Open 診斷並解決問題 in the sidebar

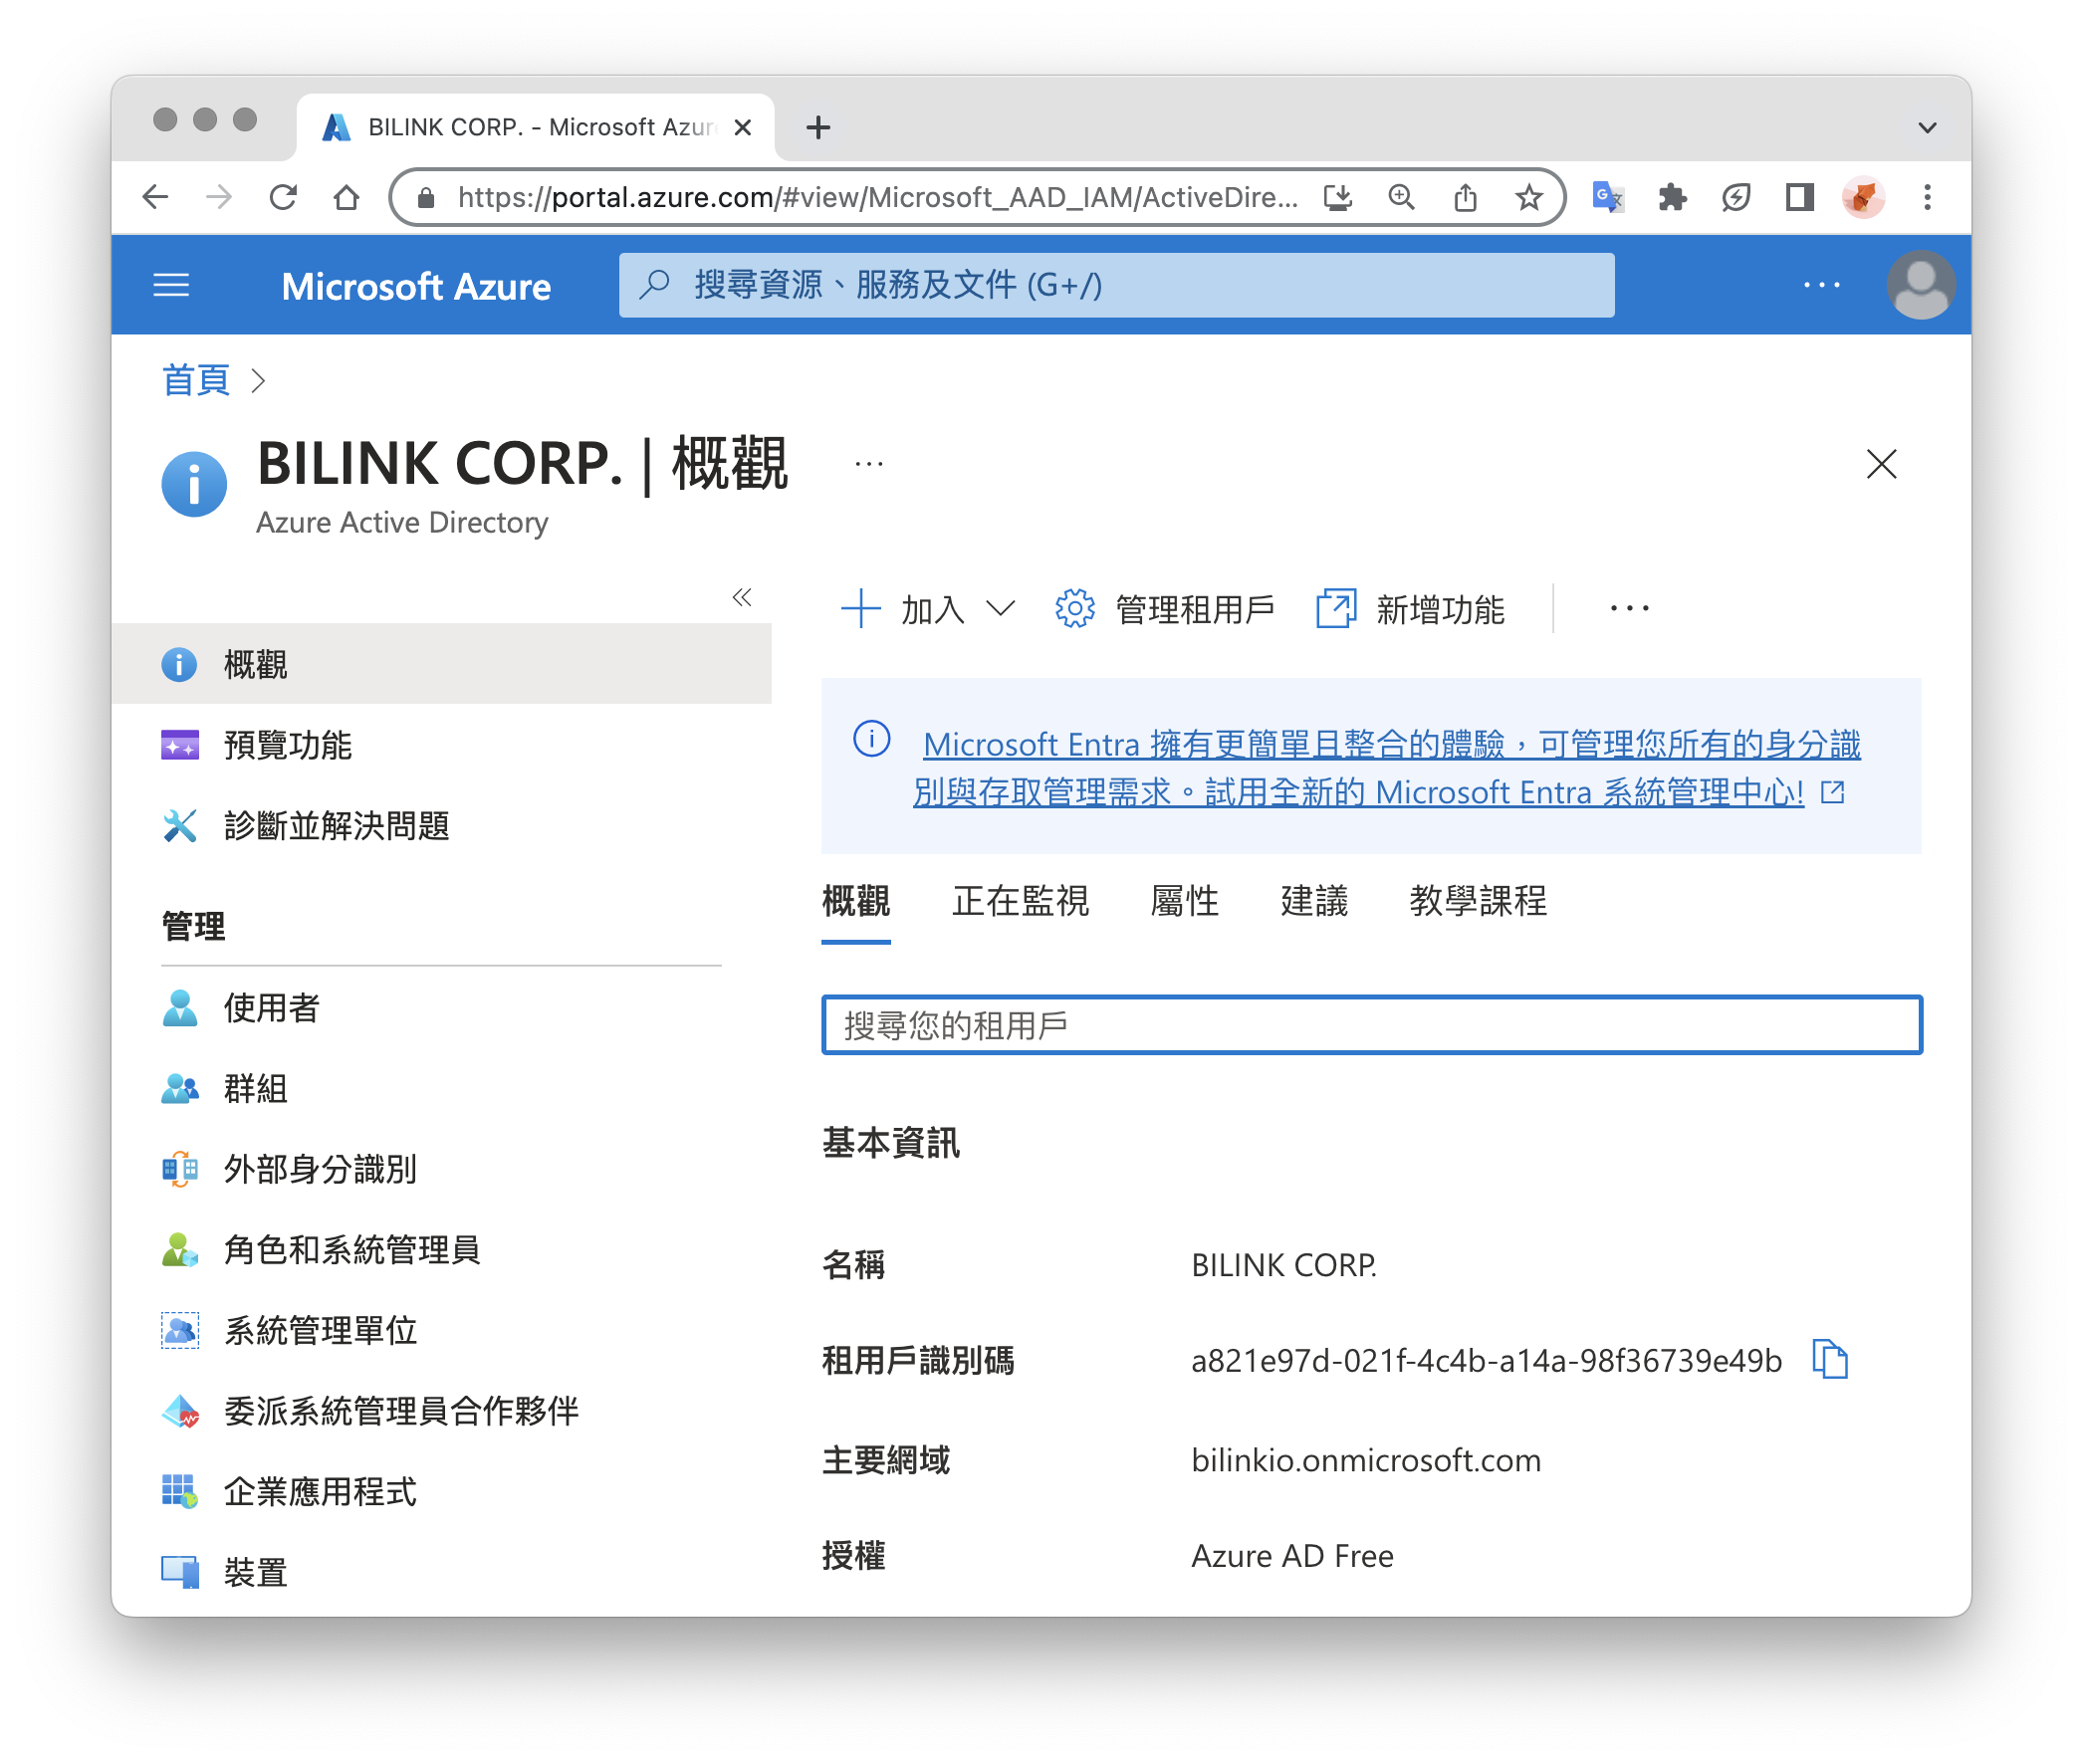click(x=336, y=826)
